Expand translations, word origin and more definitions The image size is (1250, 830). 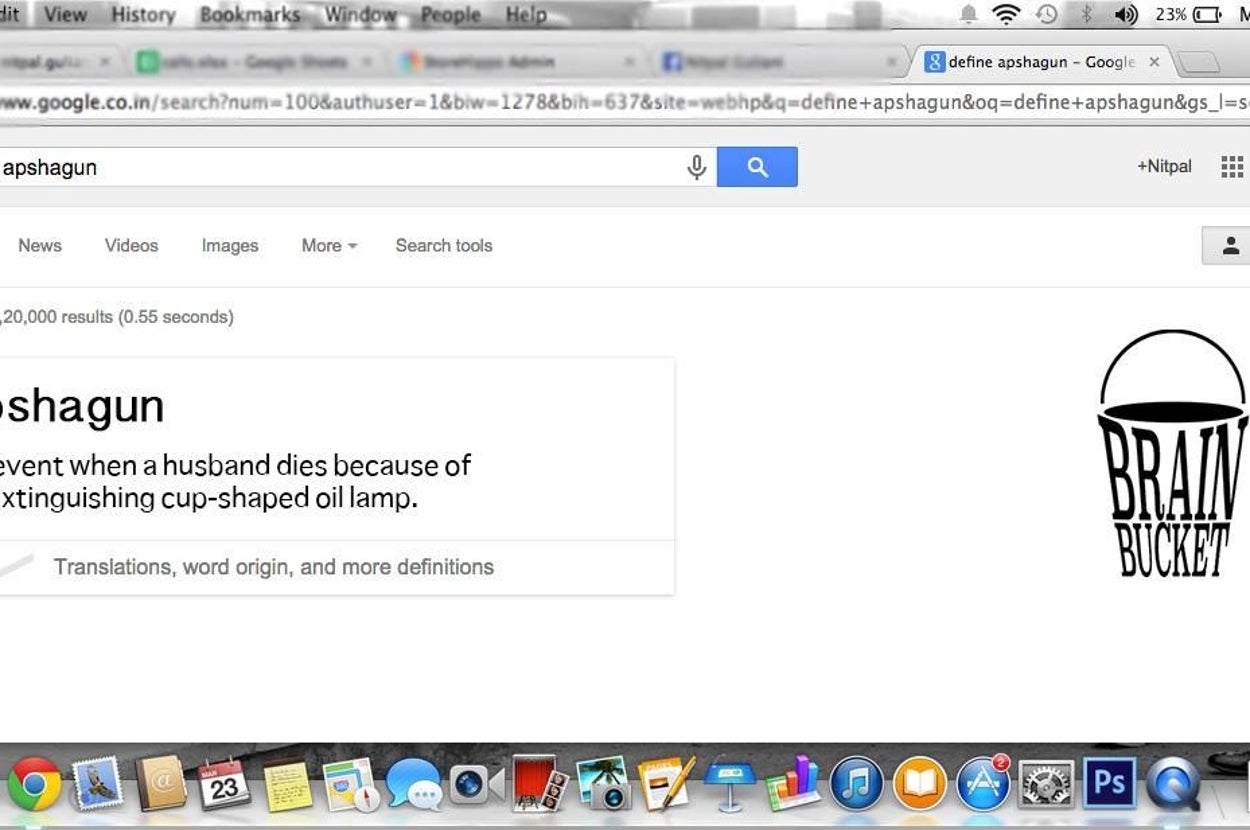pos(273,567)
